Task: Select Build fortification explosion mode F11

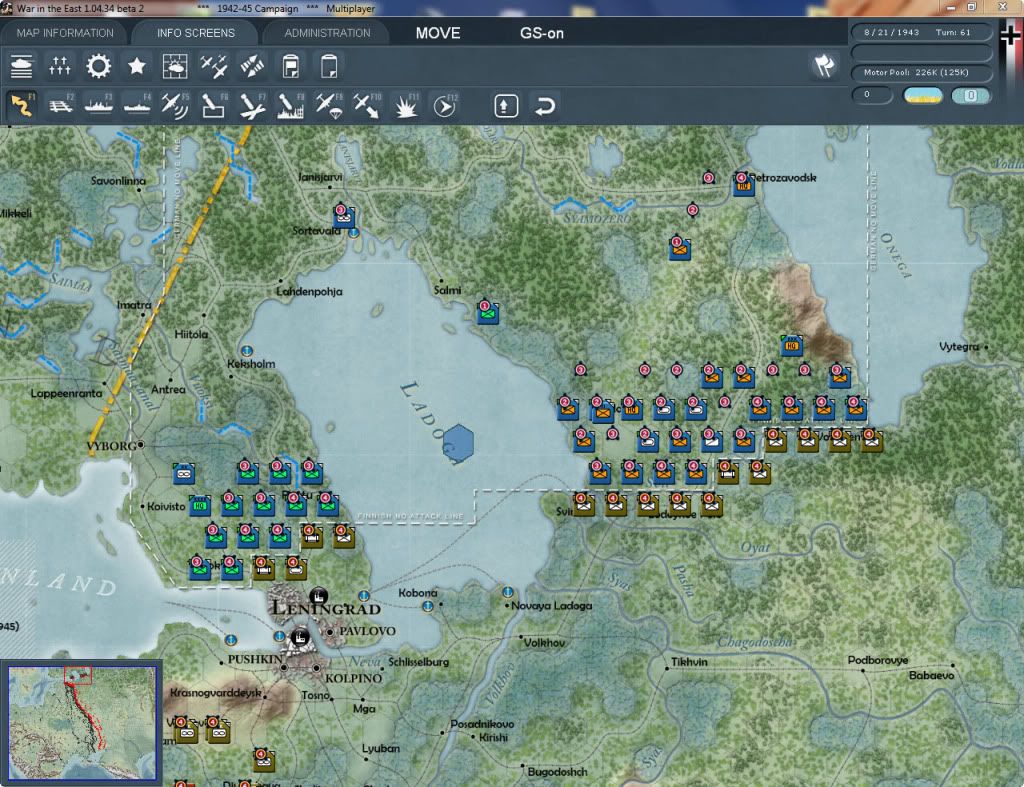Action: 406,105
